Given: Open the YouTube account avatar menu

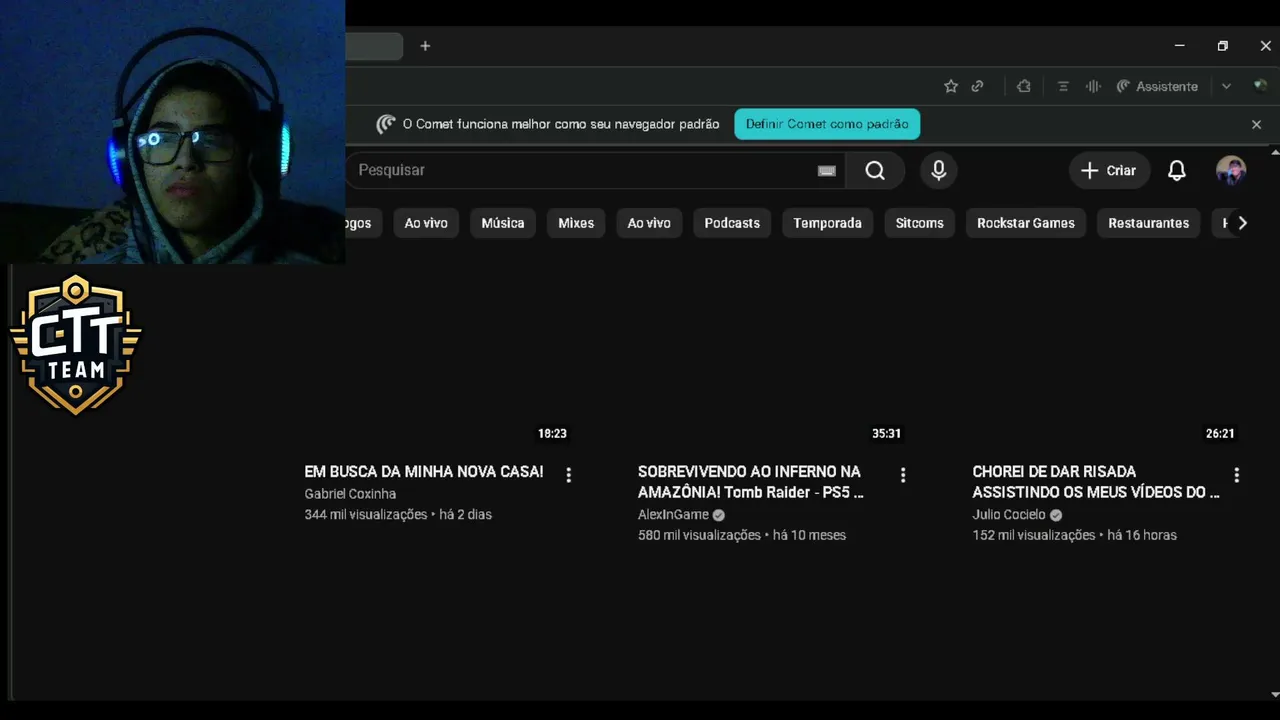Looking at the screenshot, I should click(1231, 170).
